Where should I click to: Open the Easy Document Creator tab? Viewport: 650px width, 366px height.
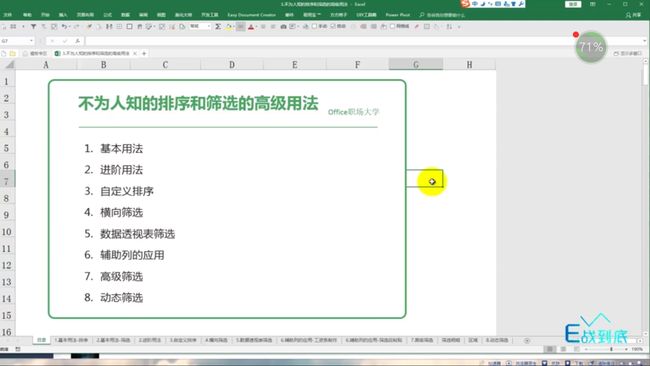pyautogui.click(x=252, y=15)
